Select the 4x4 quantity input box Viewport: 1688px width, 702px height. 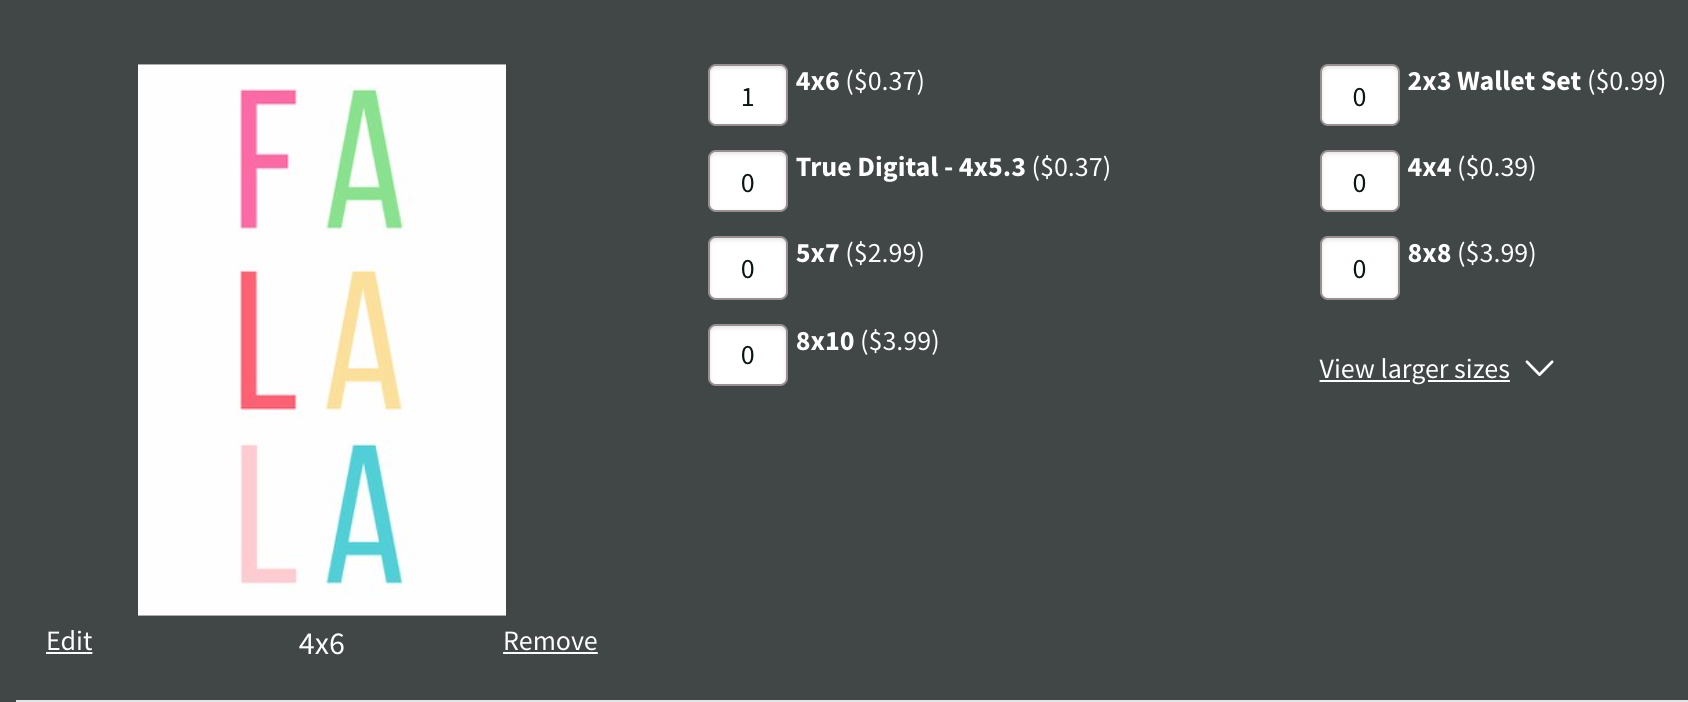point(1359,182)
